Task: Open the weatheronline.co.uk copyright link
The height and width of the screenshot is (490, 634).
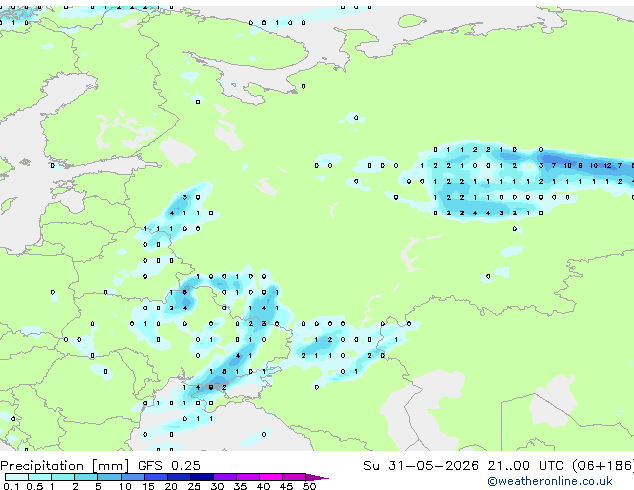Action: 550,481
